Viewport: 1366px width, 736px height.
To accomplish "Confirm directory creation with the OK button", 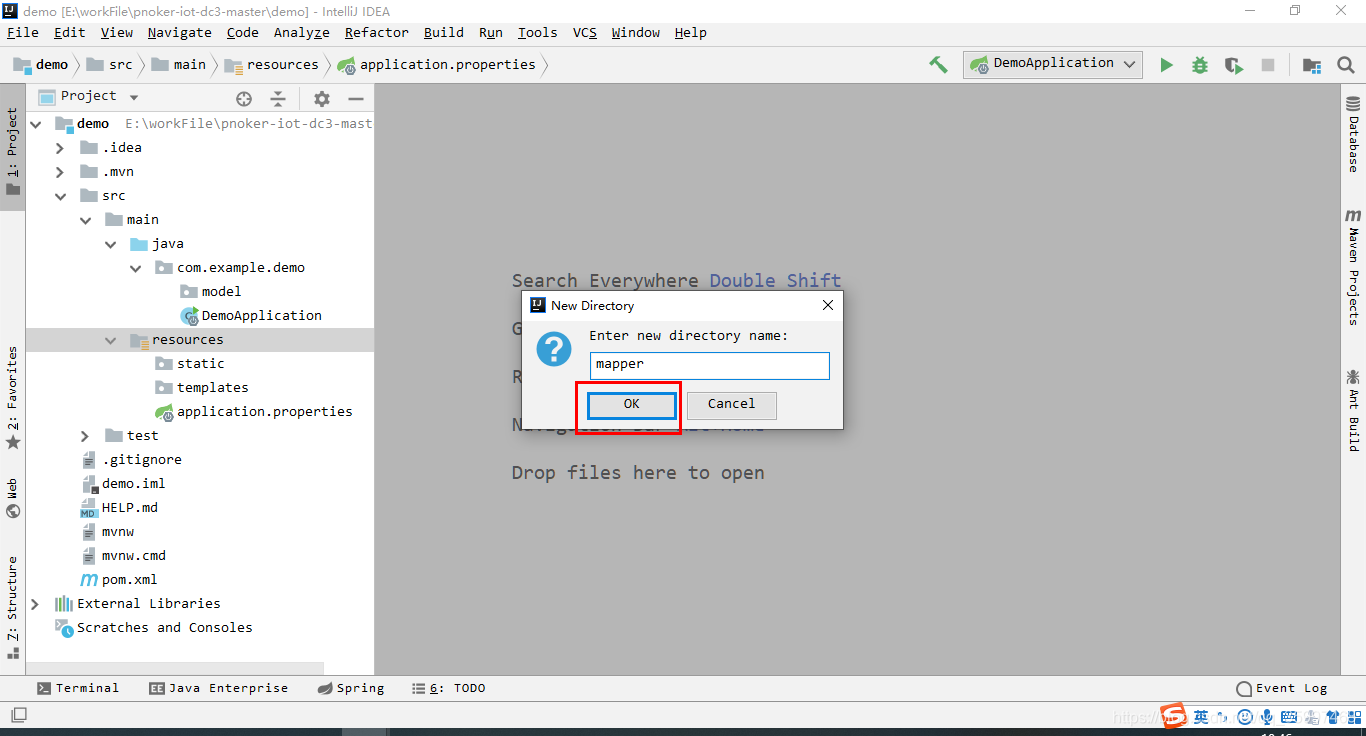I will [x=631, y=404].
